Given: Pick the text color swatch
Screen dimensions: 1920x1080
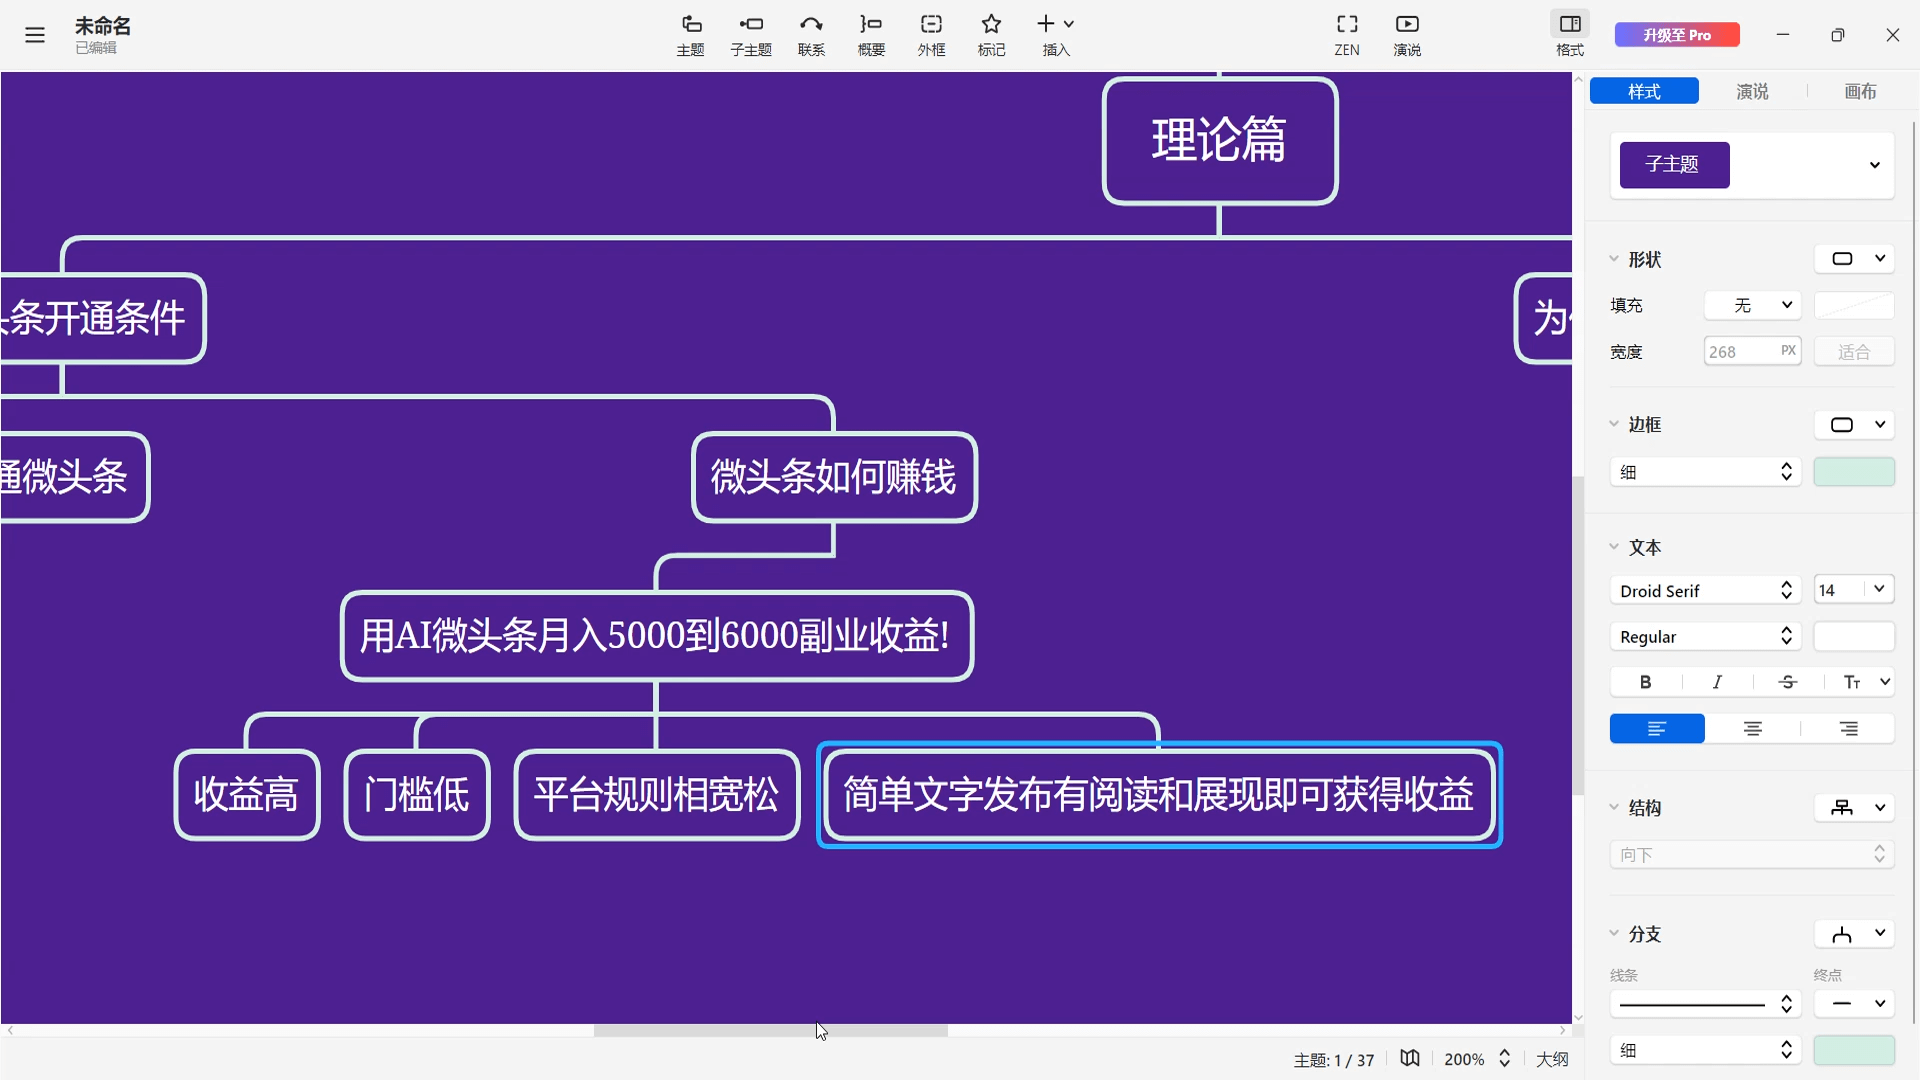Looking at the screenshot, I should (x=1854, y=636).
